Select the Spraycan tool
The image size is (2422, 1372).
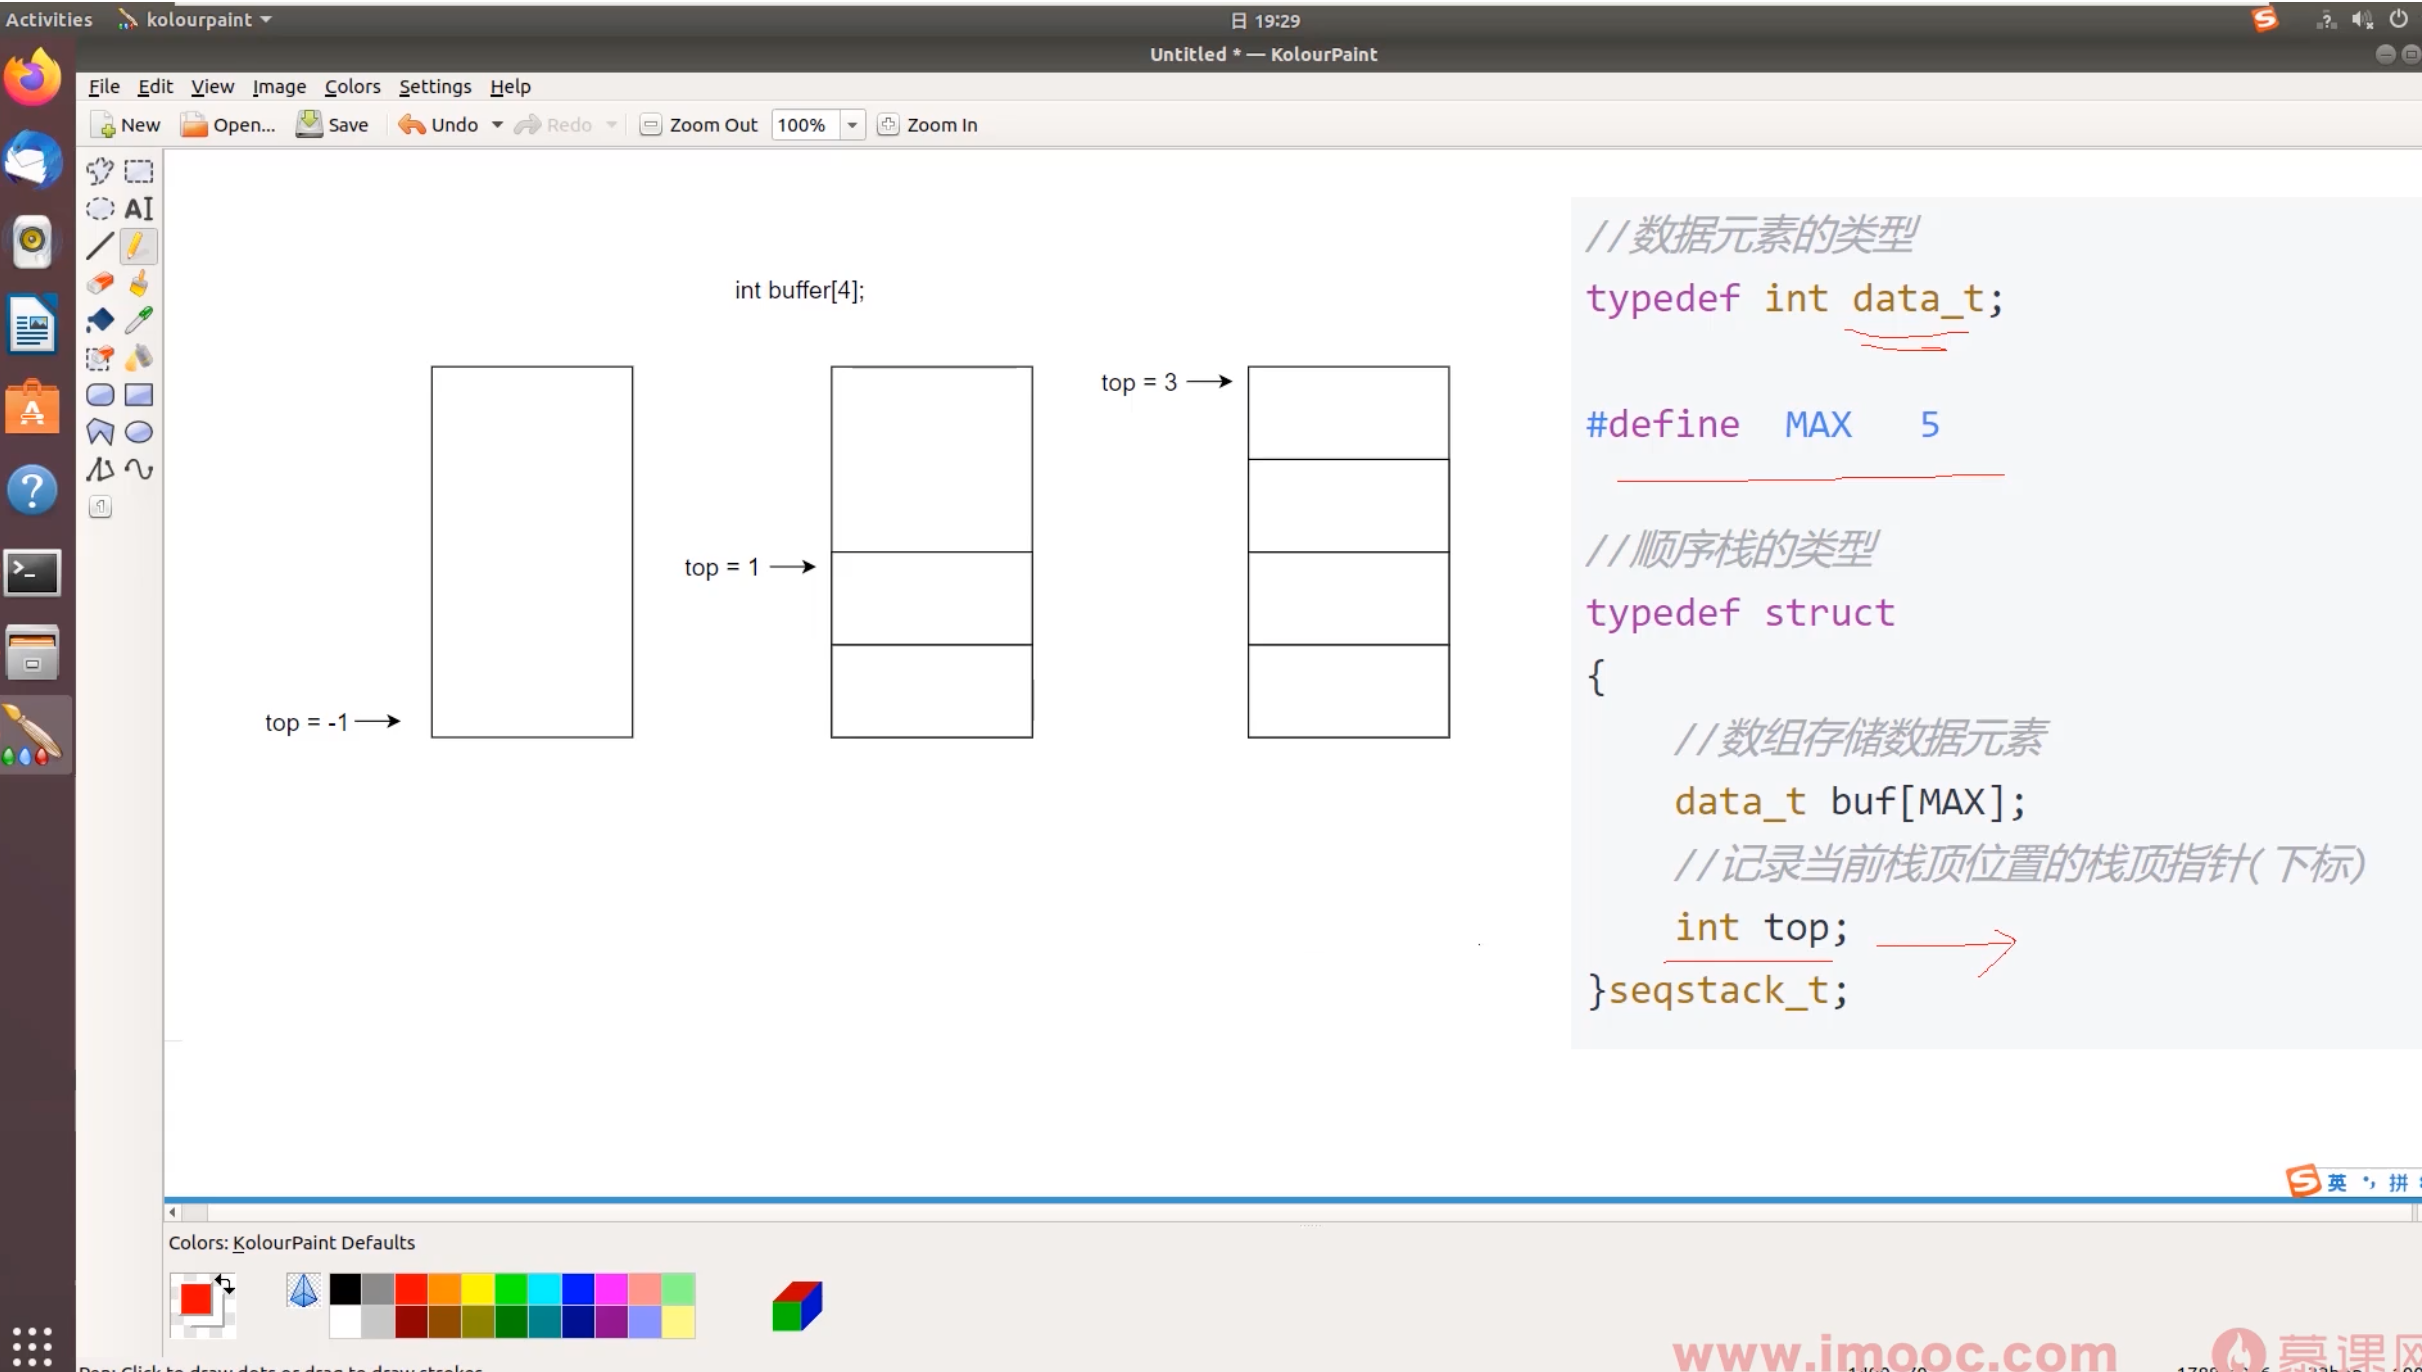click(138, 358)
